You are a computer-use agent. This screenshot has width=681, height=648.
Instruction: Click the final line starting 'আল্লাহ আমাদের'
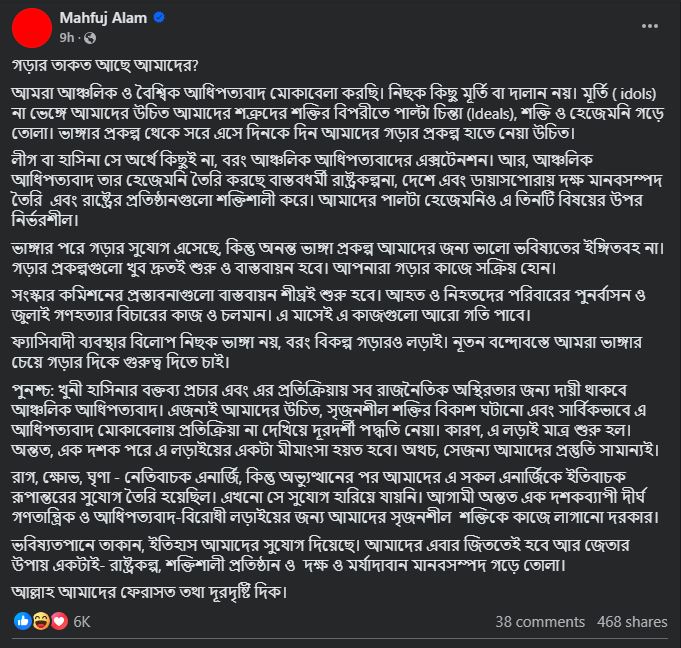coord(150,592)
